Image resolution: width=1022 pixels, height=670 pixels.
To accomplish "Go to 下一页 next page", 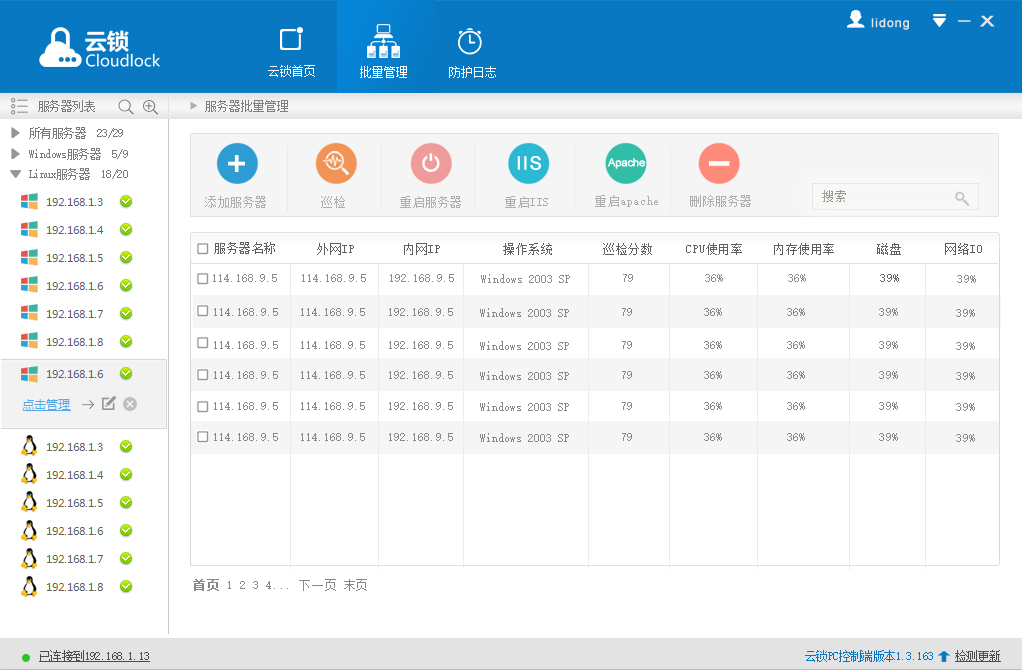I will [x=317, y=585].
